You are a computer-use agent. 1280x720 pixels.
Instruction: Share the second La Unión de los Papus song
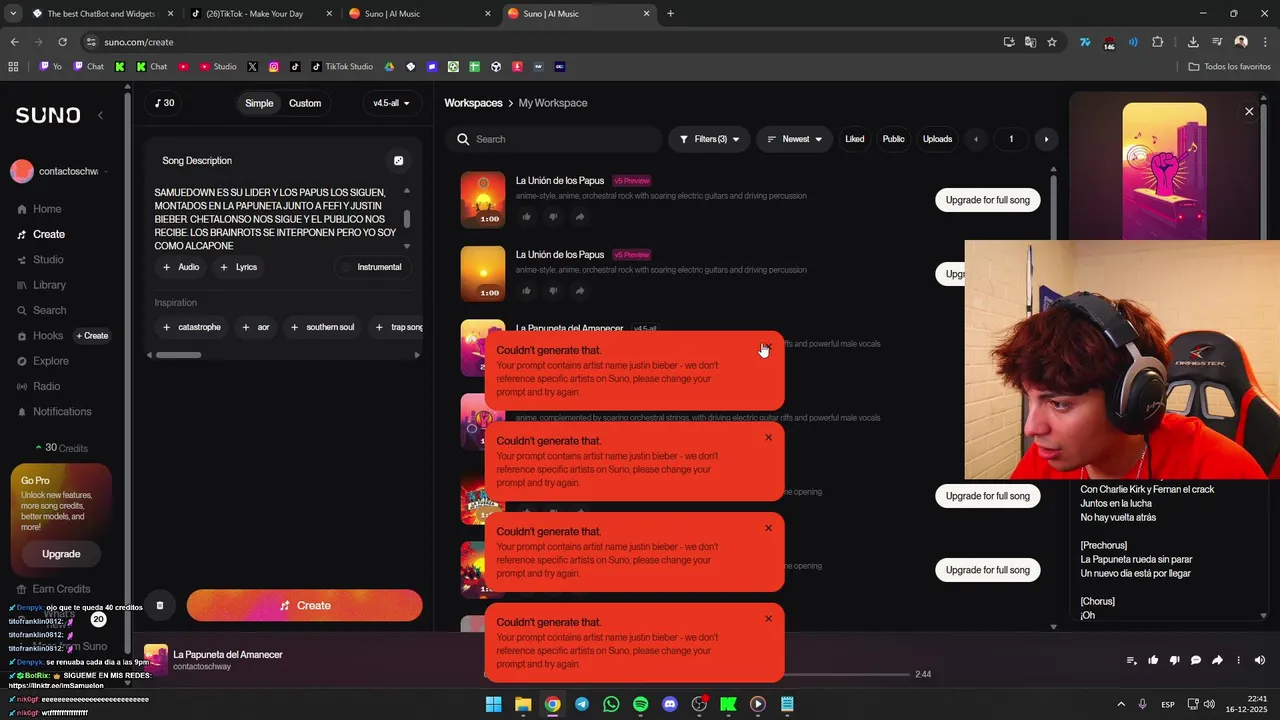pyautogui.click(x=579, y=291)
